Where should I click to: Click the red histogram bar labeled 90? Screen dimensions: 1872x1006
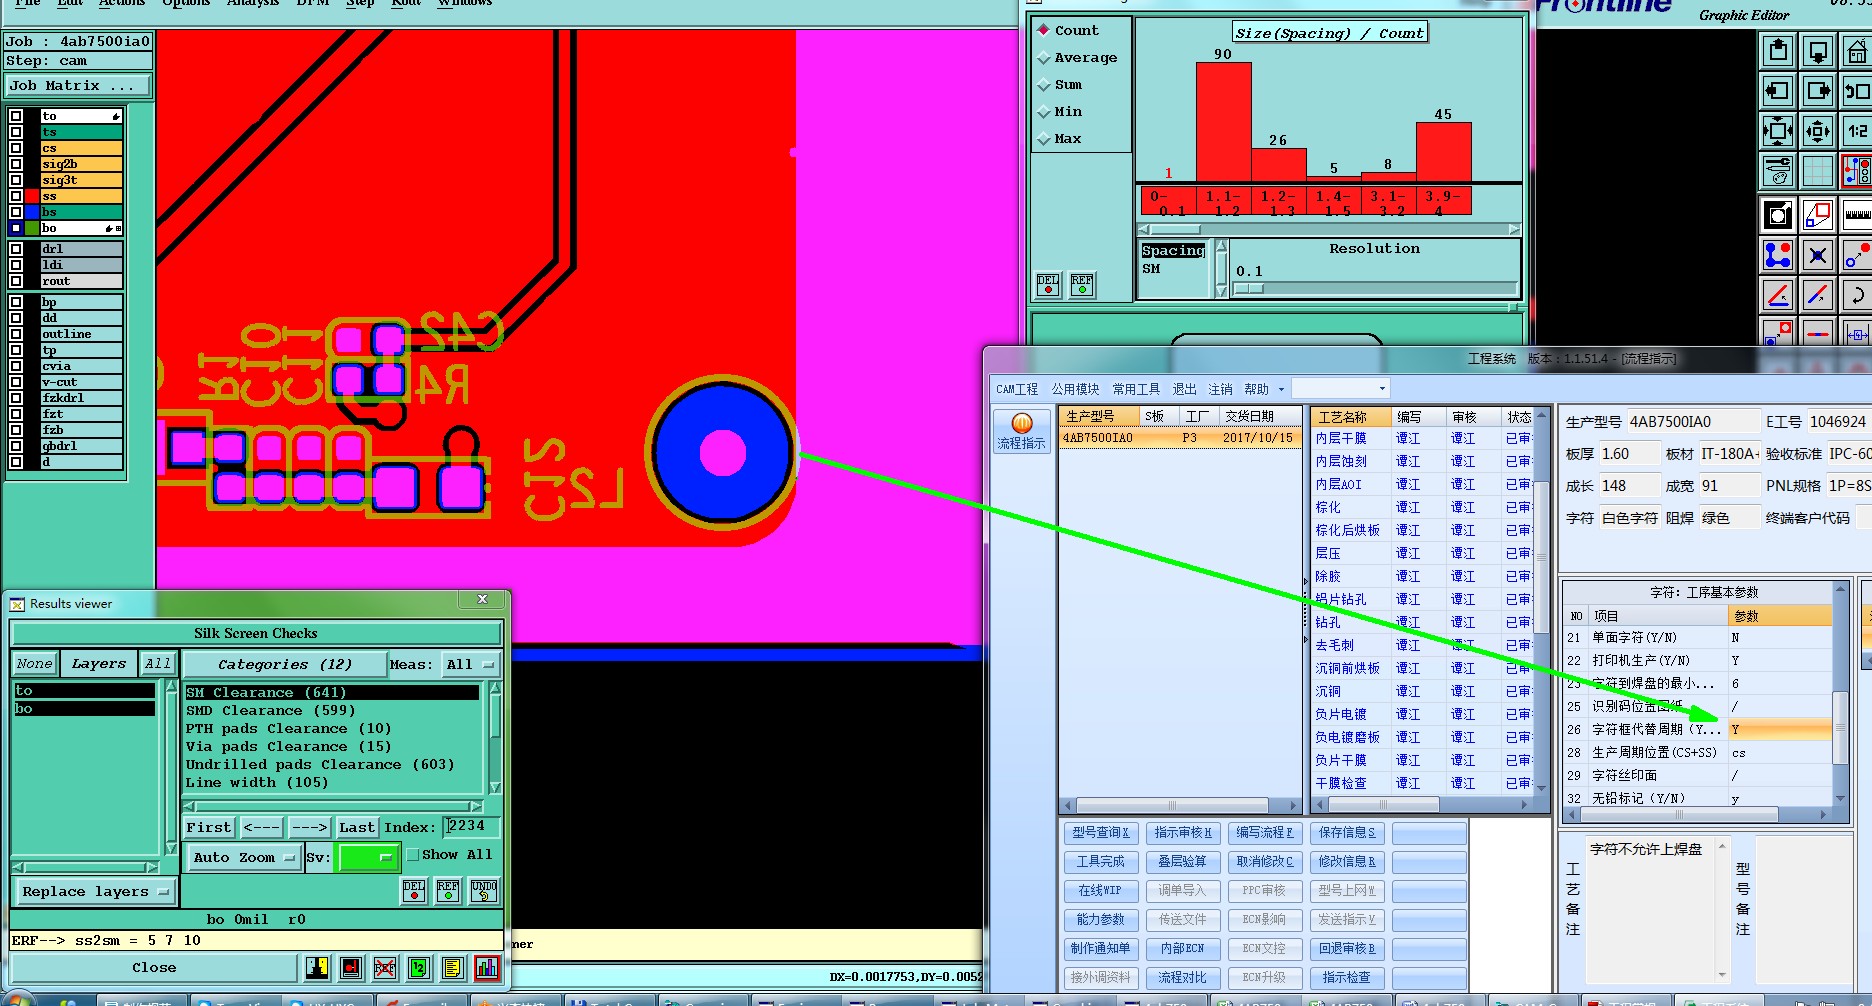point(1223,121)
